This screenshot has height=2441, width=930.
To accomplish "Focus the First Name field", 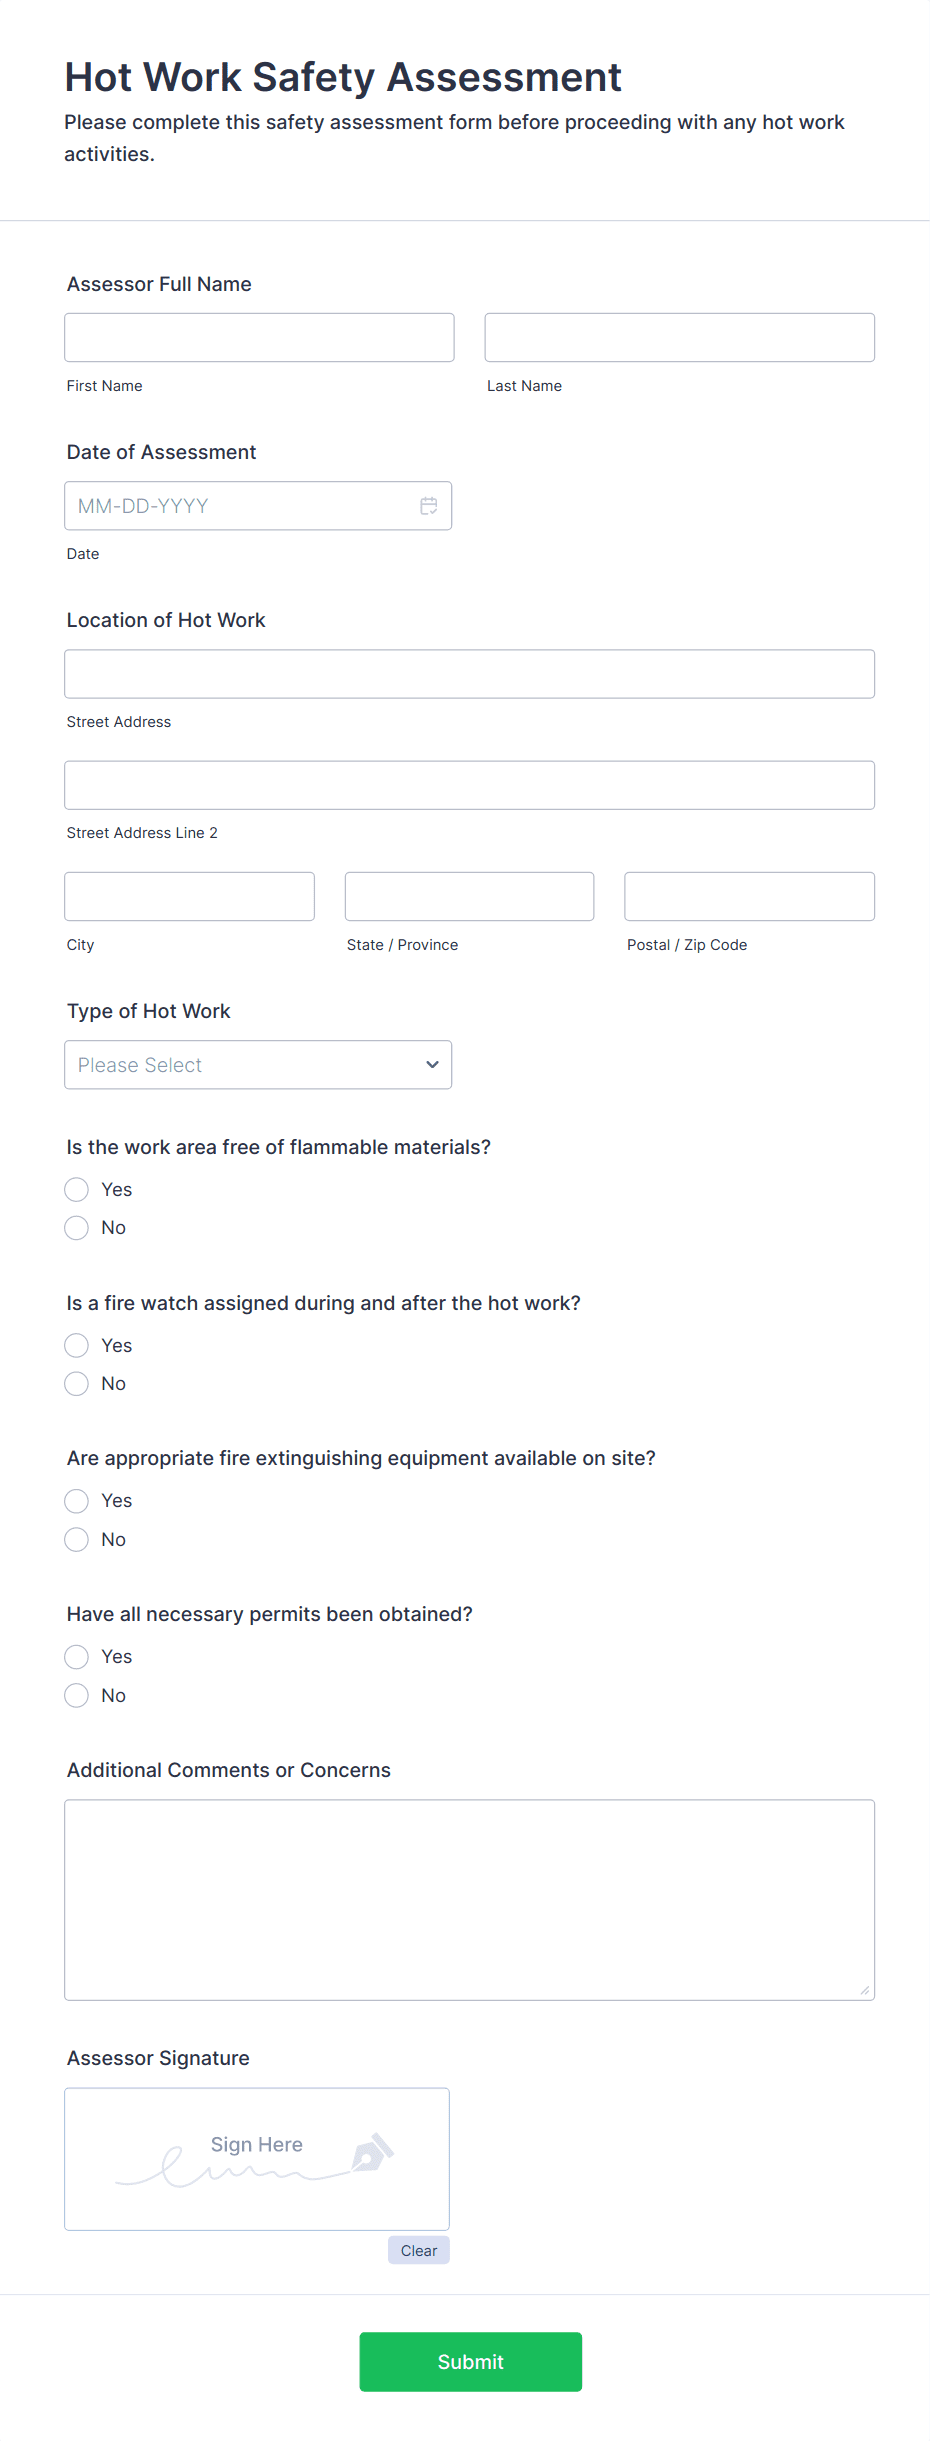I will 258,337.
